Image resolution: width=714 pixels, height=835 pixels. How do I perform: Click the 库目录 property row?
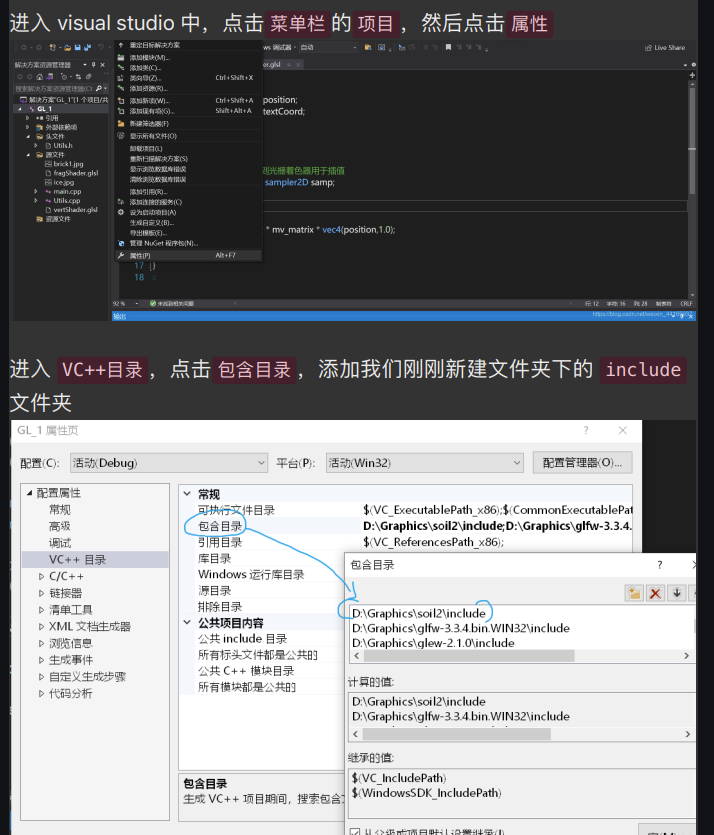263,559
